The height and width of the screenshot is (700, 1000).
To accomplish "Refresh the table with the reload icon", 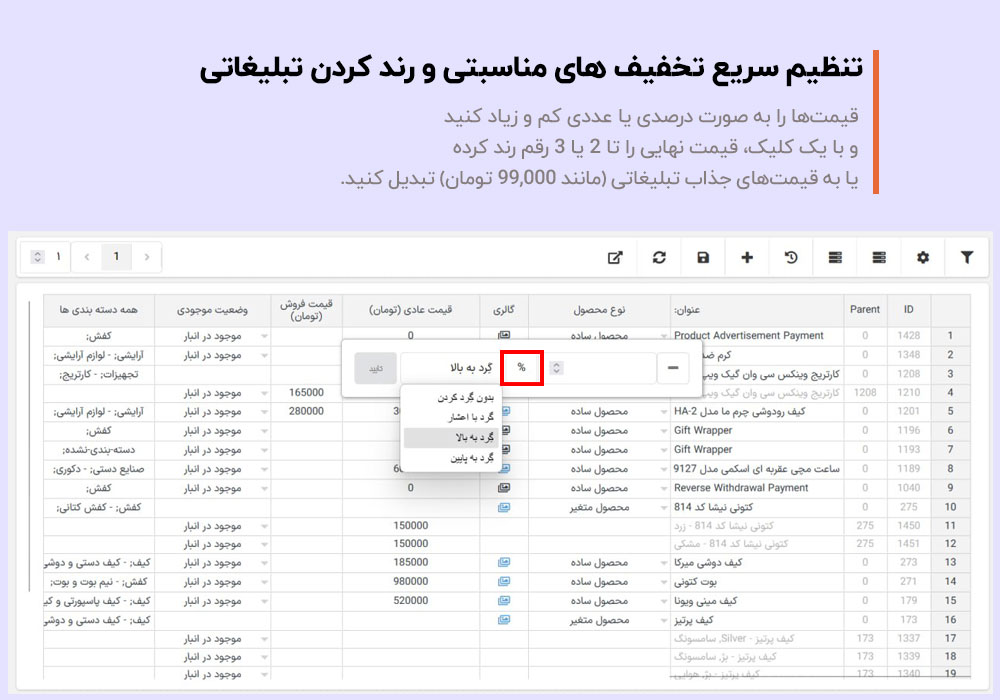I will pyautogui.click(x=659, y=258).
